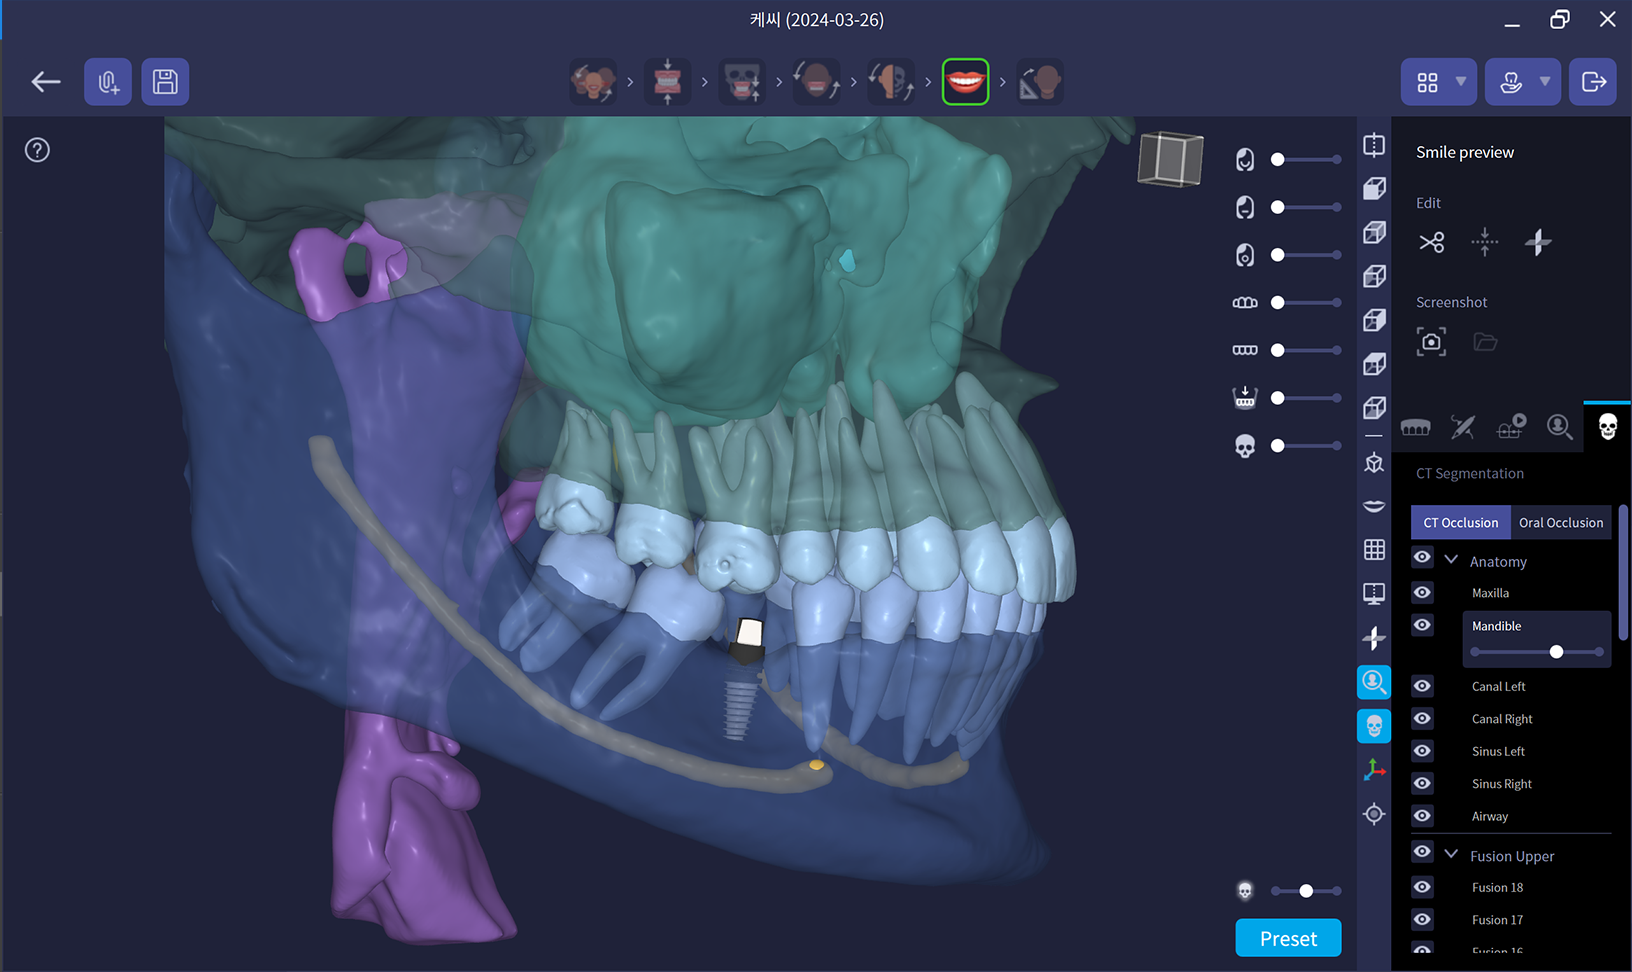Viewport: 1632px width, 972px height.
Task: Switch to the Oral Occlusion tab
Action: (1560, 523)
